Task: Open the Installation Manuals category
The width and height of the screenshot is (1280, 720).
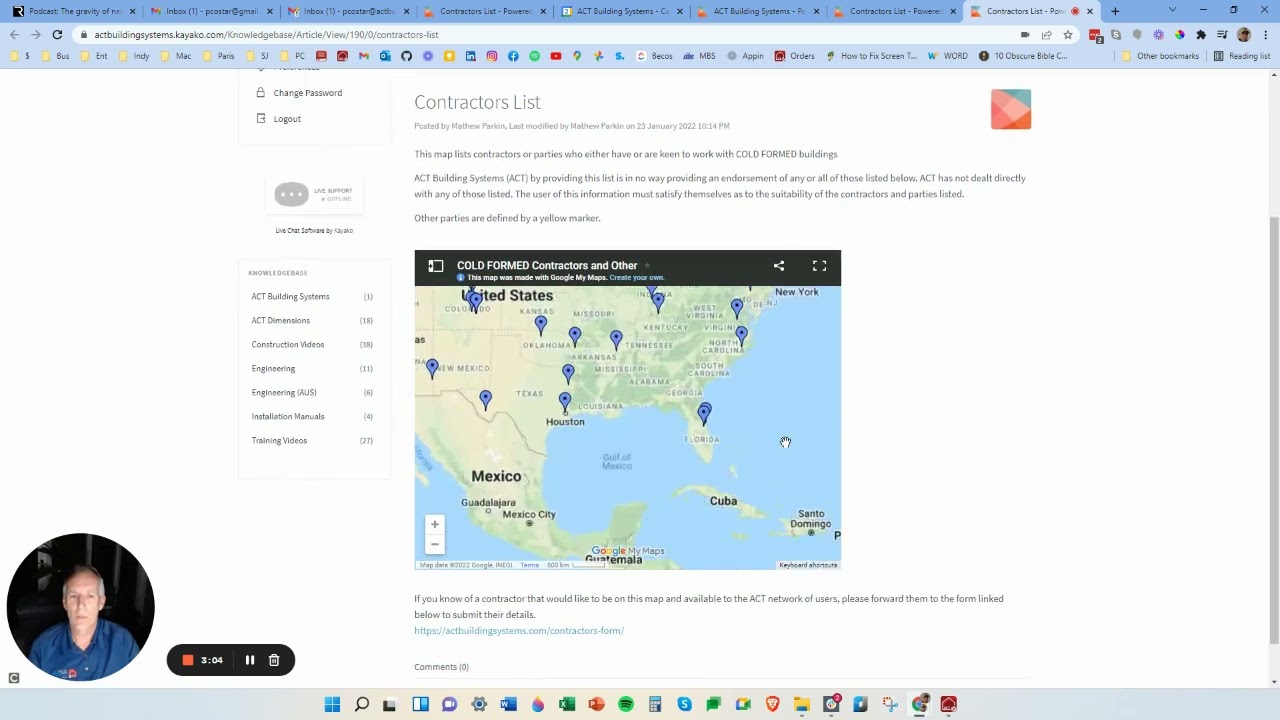Action: click(x=287, y=417)
